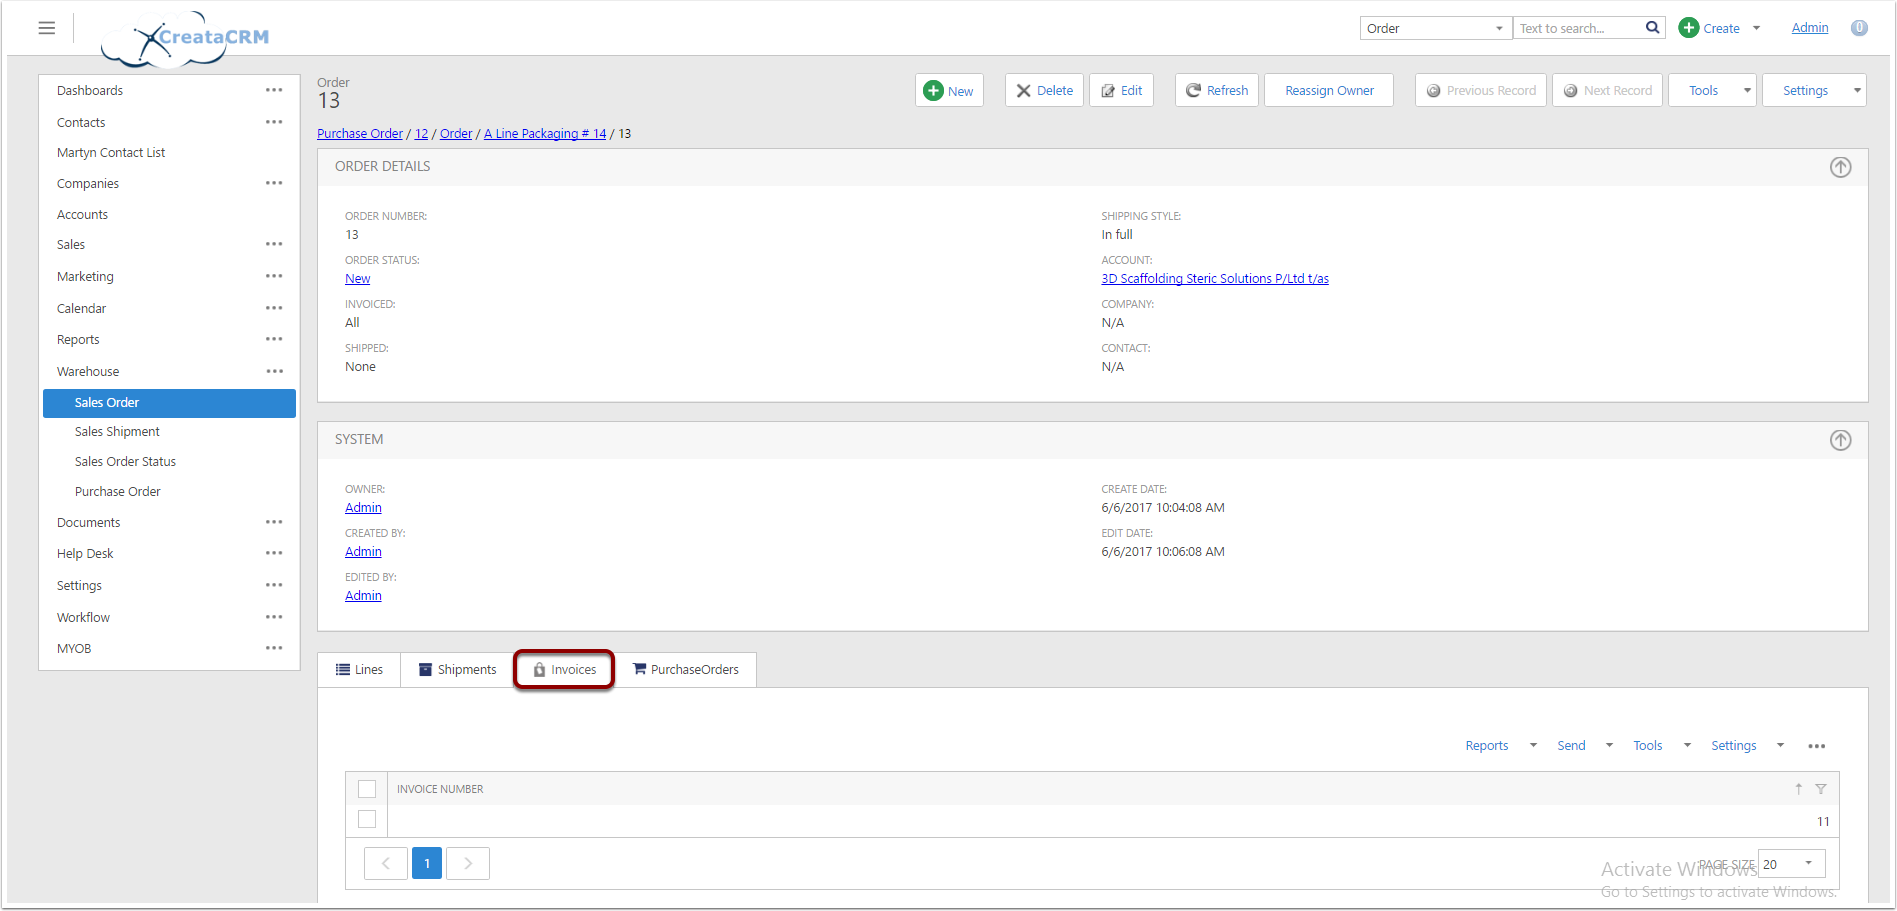Image resolution: width=1897 pixels, height=911 pixels.
Task: Select Sales Shipment in the sidebar
Action: click(117, 432)
